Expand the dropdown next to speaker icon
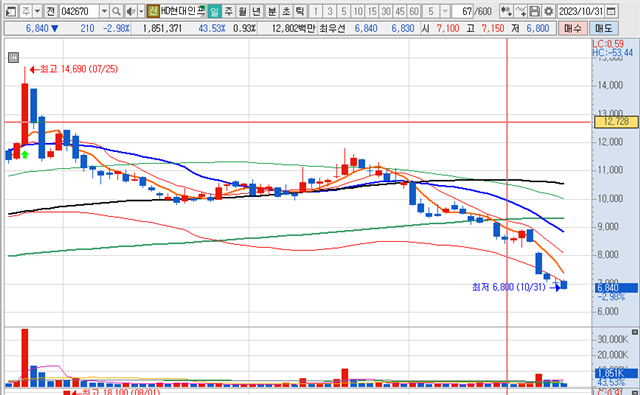The height and width of the screenshot is (395, 640). (x=141, y=11)
